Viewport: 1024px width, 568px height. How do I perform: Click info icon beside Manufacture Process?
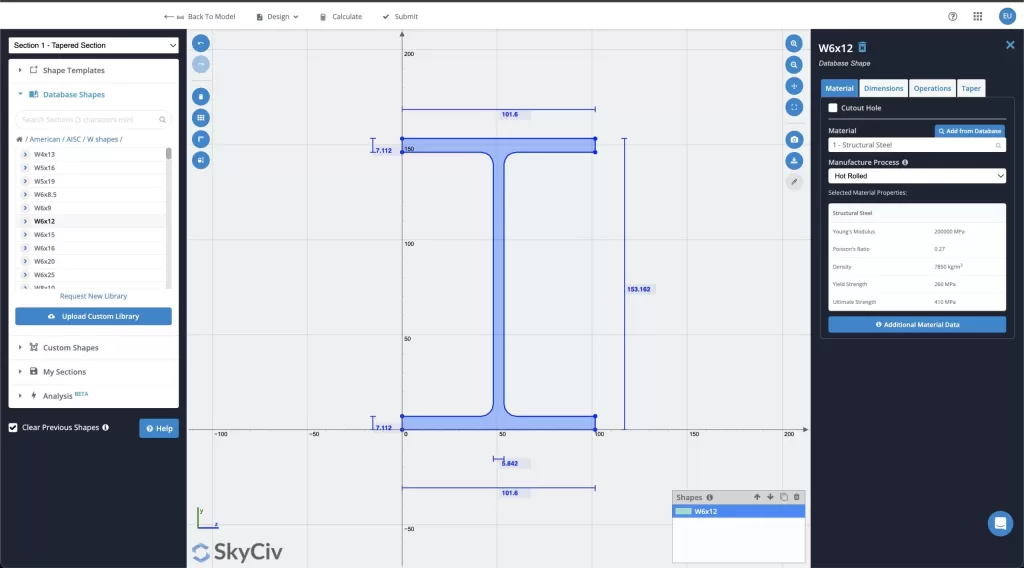(904, 163)
